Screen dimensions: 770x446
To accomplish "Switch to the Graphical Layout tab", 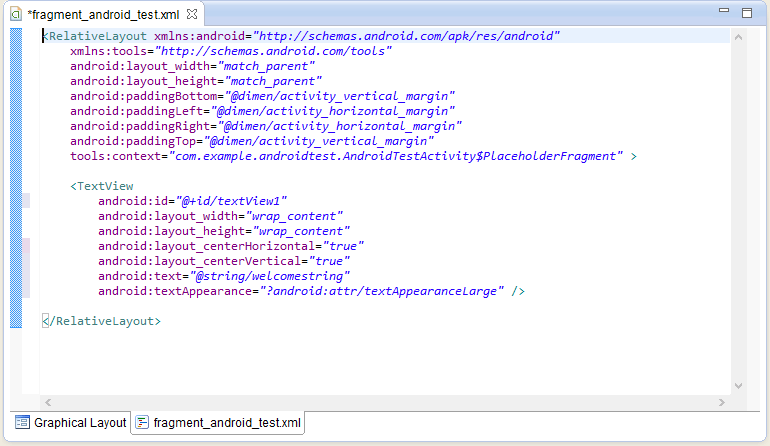I will click(x=80, y=423).
